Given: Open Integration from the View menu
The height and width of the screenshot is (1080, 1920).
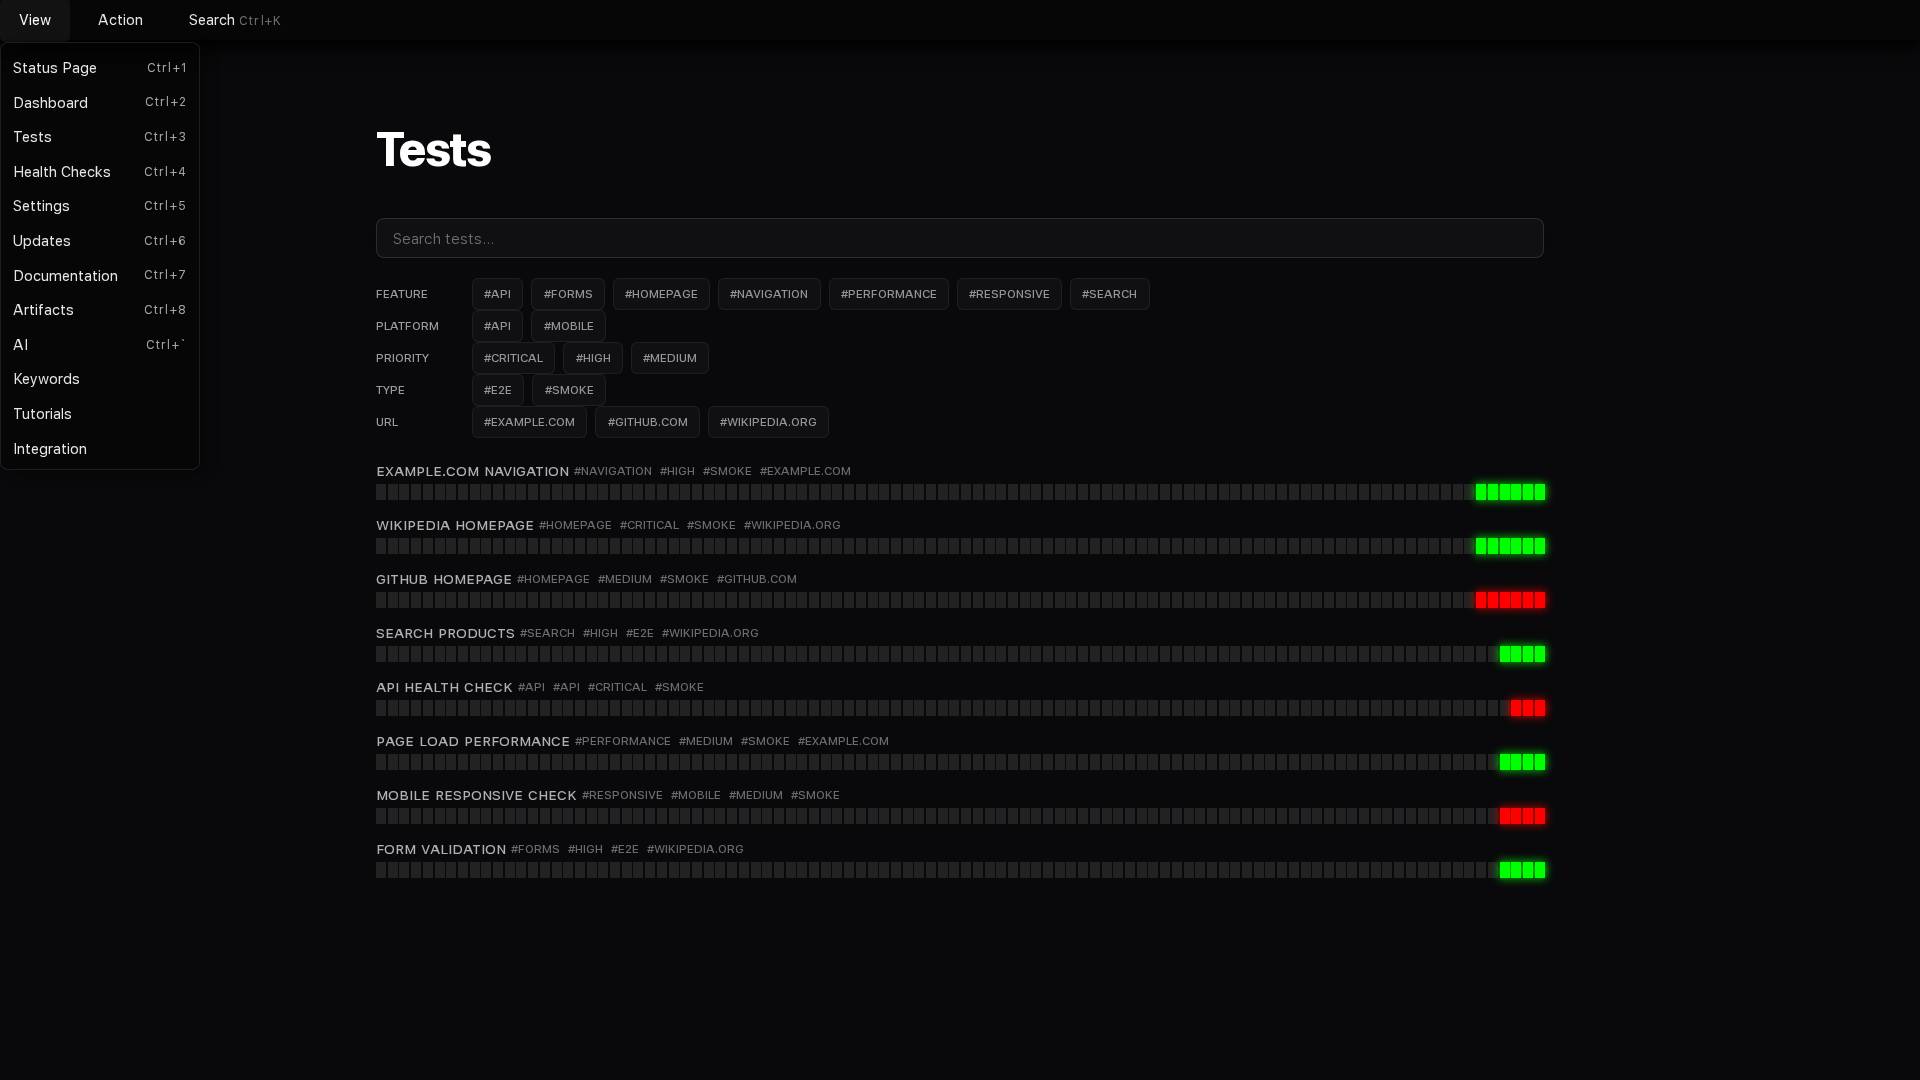Looking at the screenshot, I should coord(49,448).
